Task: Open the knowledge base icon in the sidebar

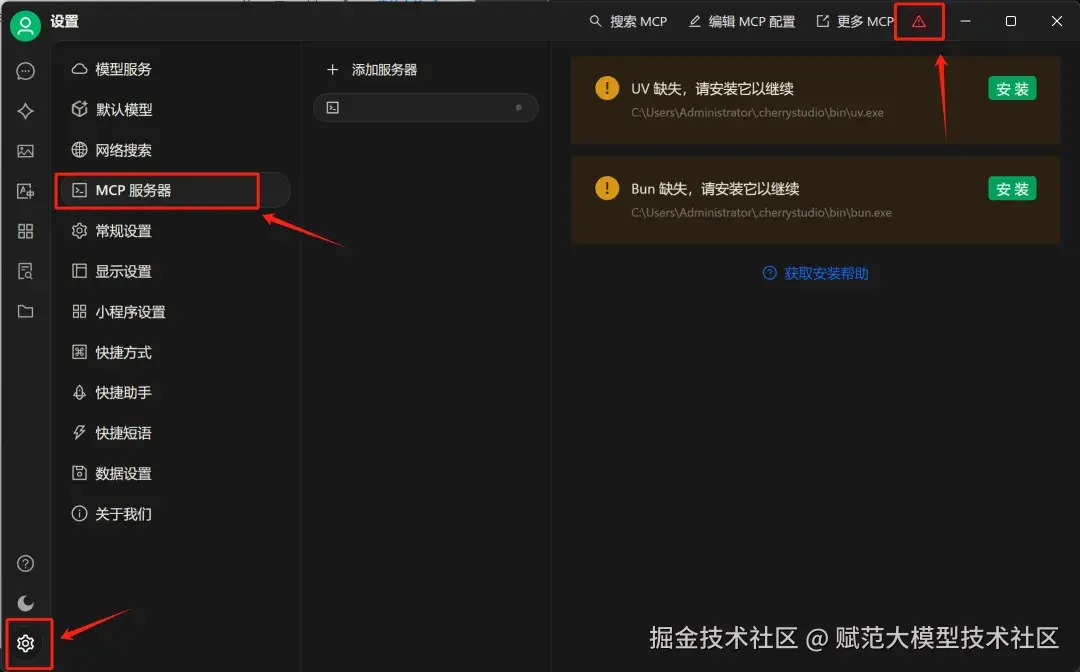Action: tap(26, 270)
